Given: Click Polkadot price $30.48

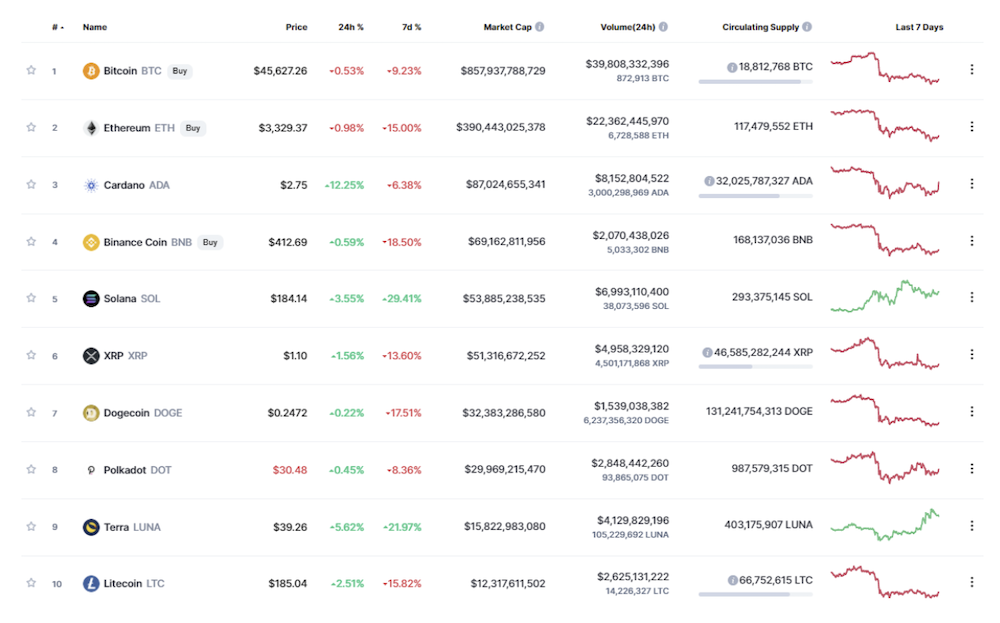Looking at the screenshot, I should [x=290, y=470].
